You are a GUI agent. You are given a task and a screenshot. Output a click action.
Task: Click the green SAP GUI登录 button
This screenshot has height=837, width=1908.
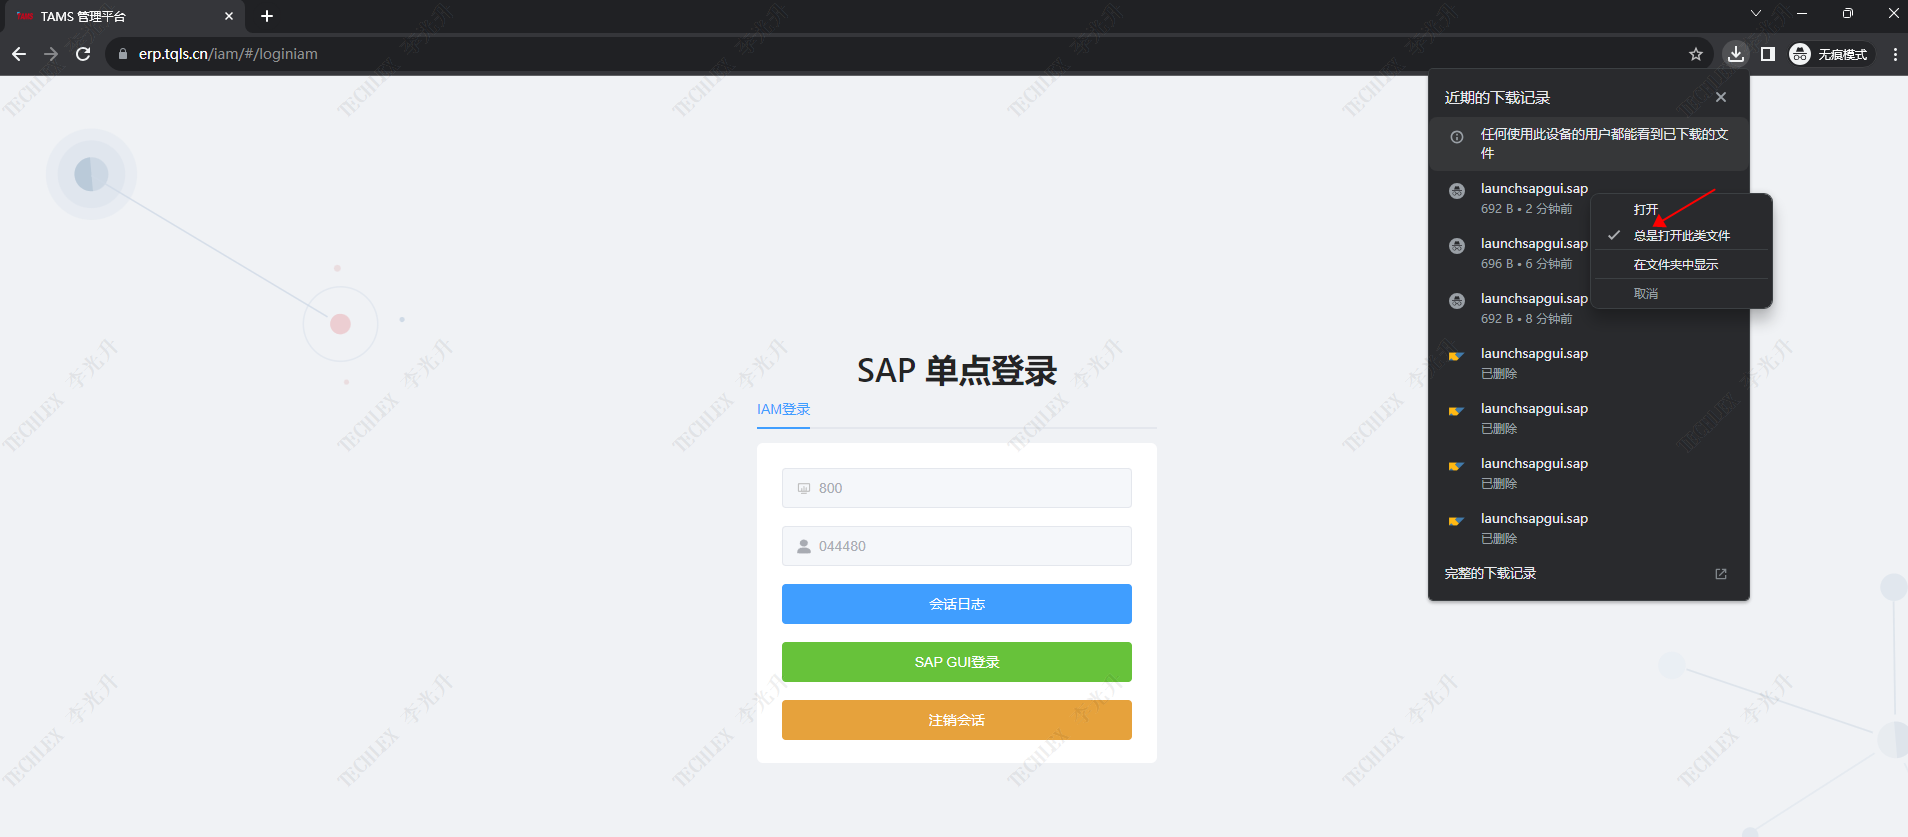click(957, 662)
